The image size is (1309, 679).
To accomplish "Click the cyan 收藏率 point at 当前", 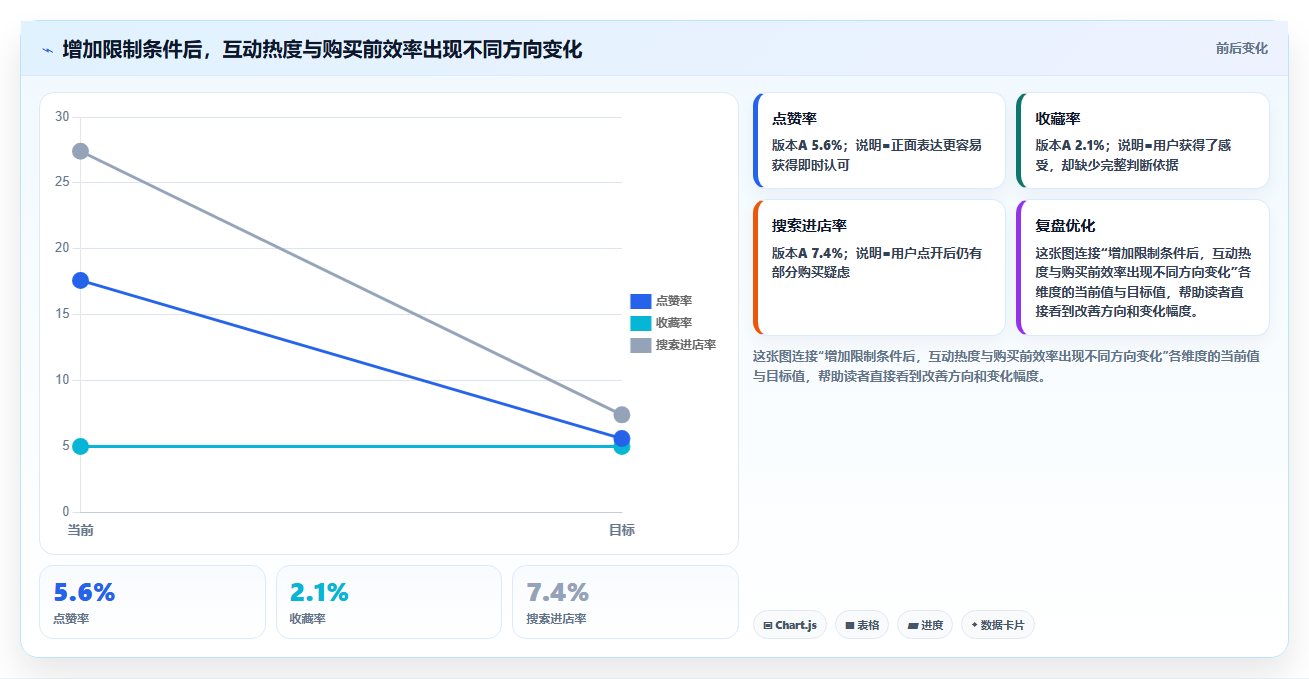I will pyautogui.click(x=80, y=446).
